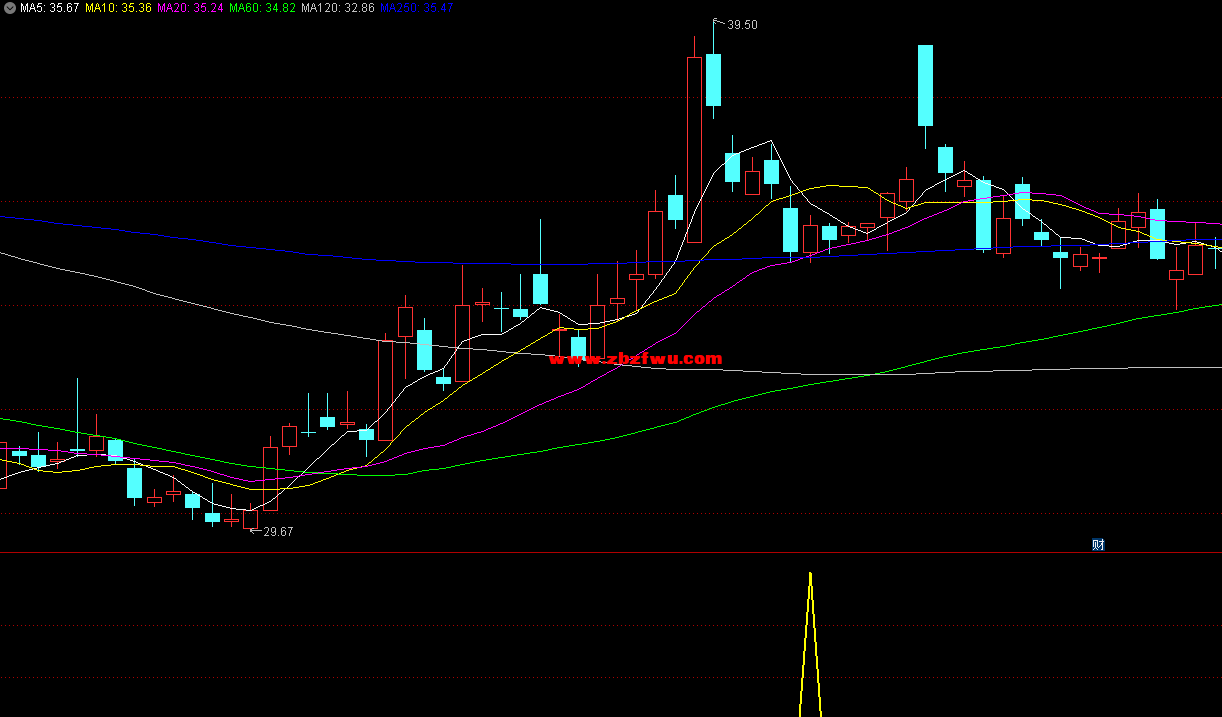Select the gray MA120: 32.86 label
Image resolution: width=1222 pixels, height=717 pixels.
(338, 8)
